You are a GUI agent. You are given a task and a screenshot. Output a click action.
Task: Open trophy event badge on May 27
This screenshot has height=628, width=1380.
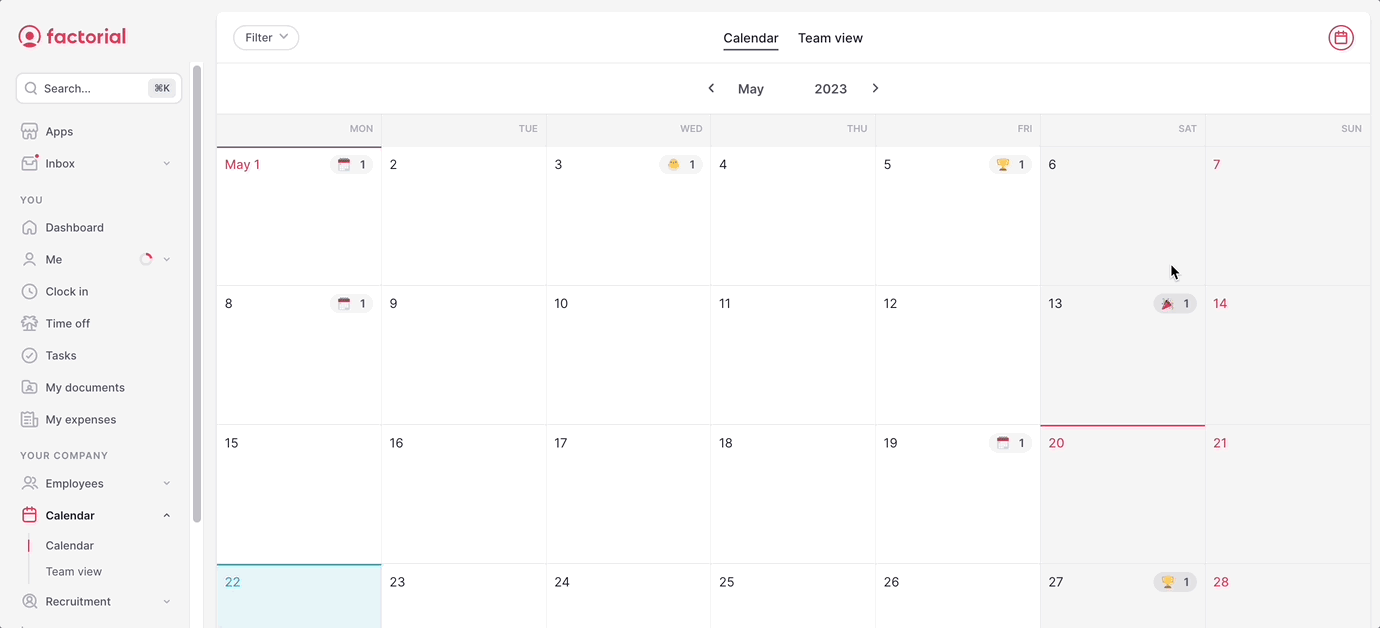pyautogui.click(x=1175, y=581)
